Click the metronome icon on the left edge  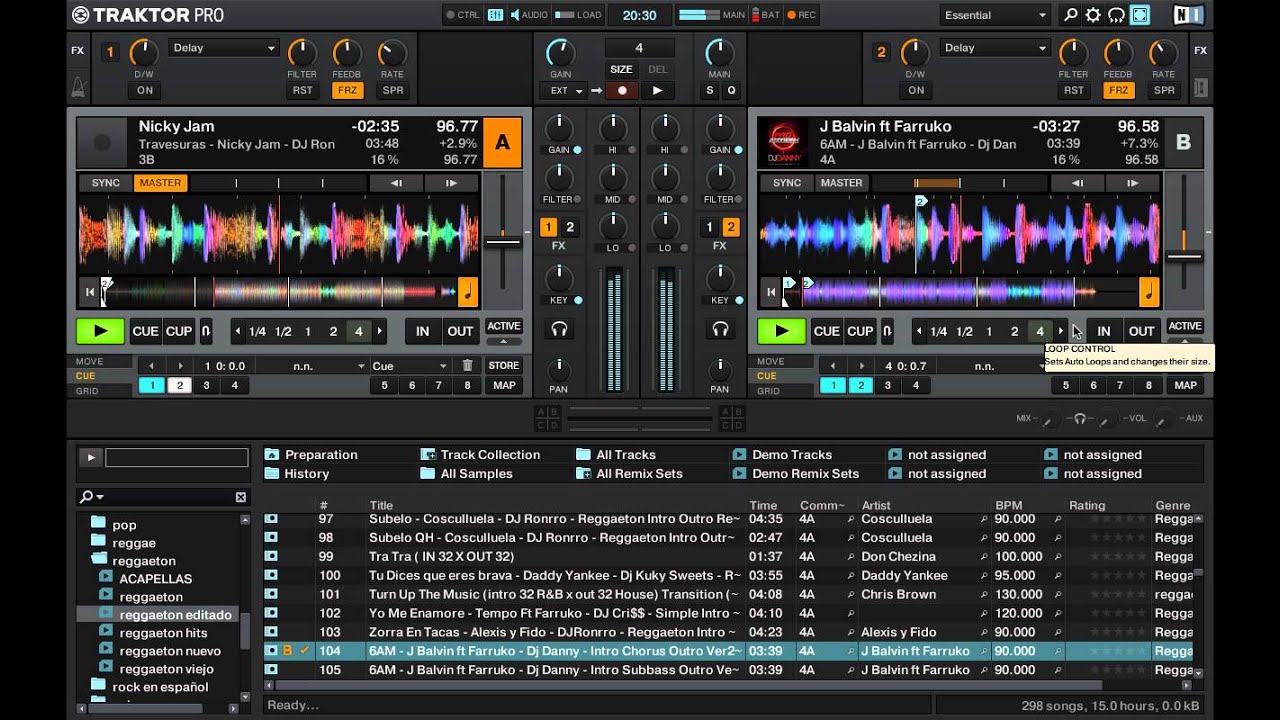78,87
